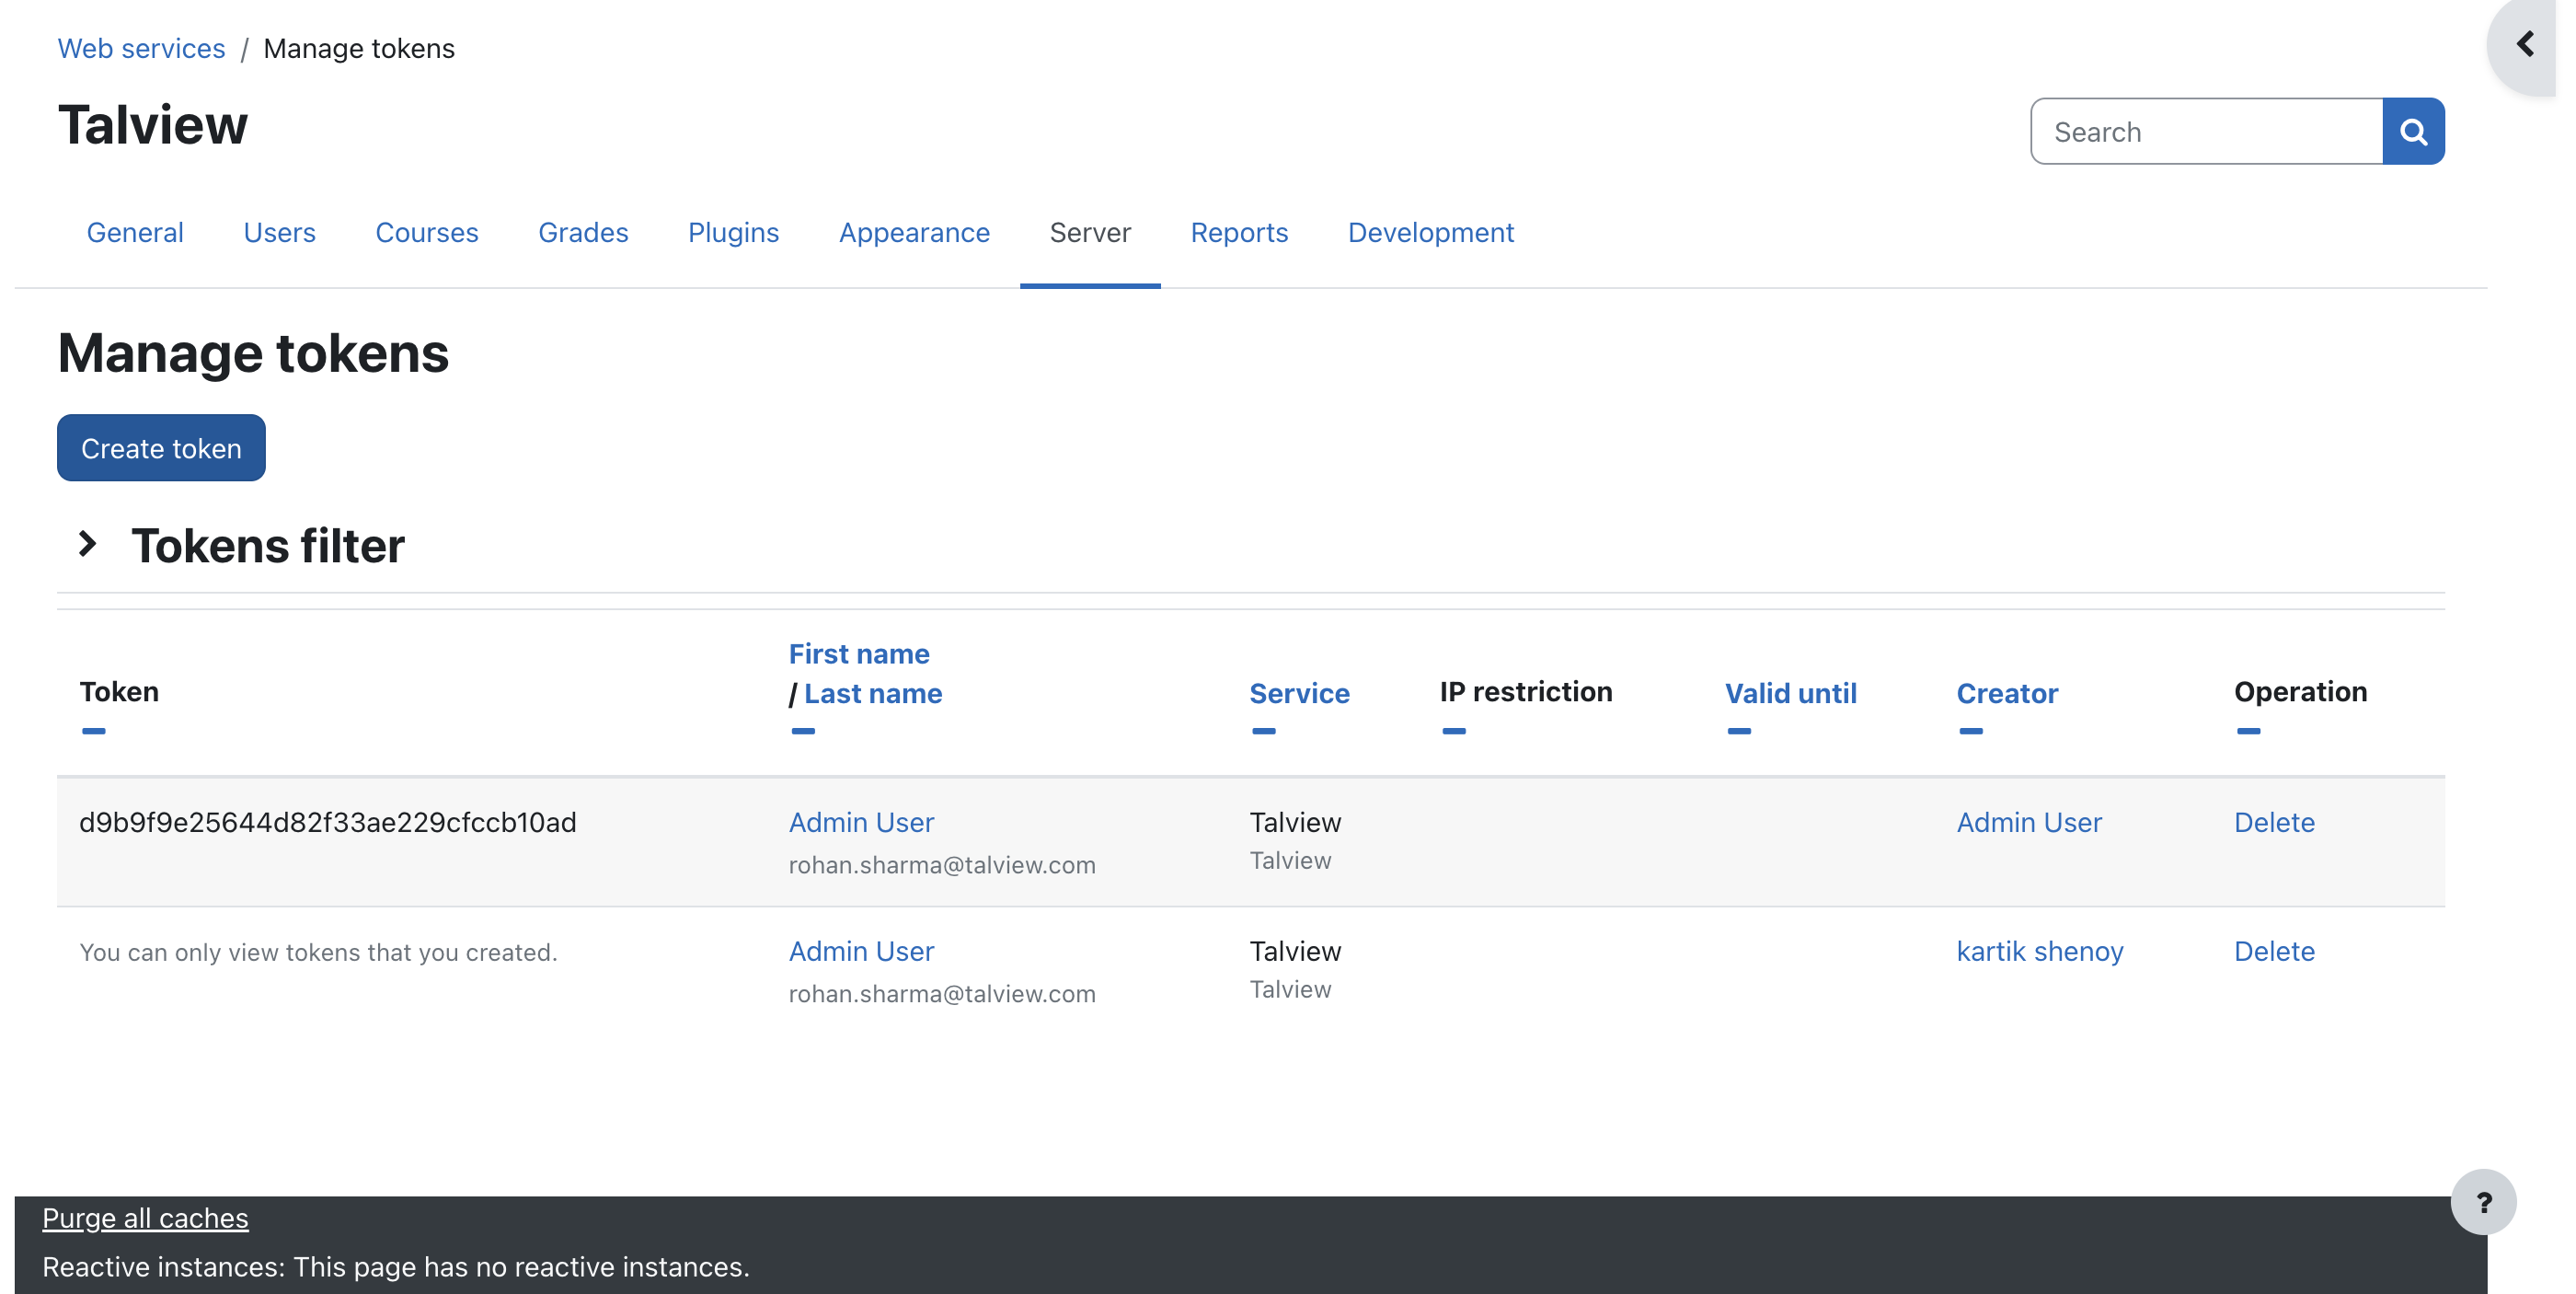Sort the table by Valid until

tap(1789, 692)
